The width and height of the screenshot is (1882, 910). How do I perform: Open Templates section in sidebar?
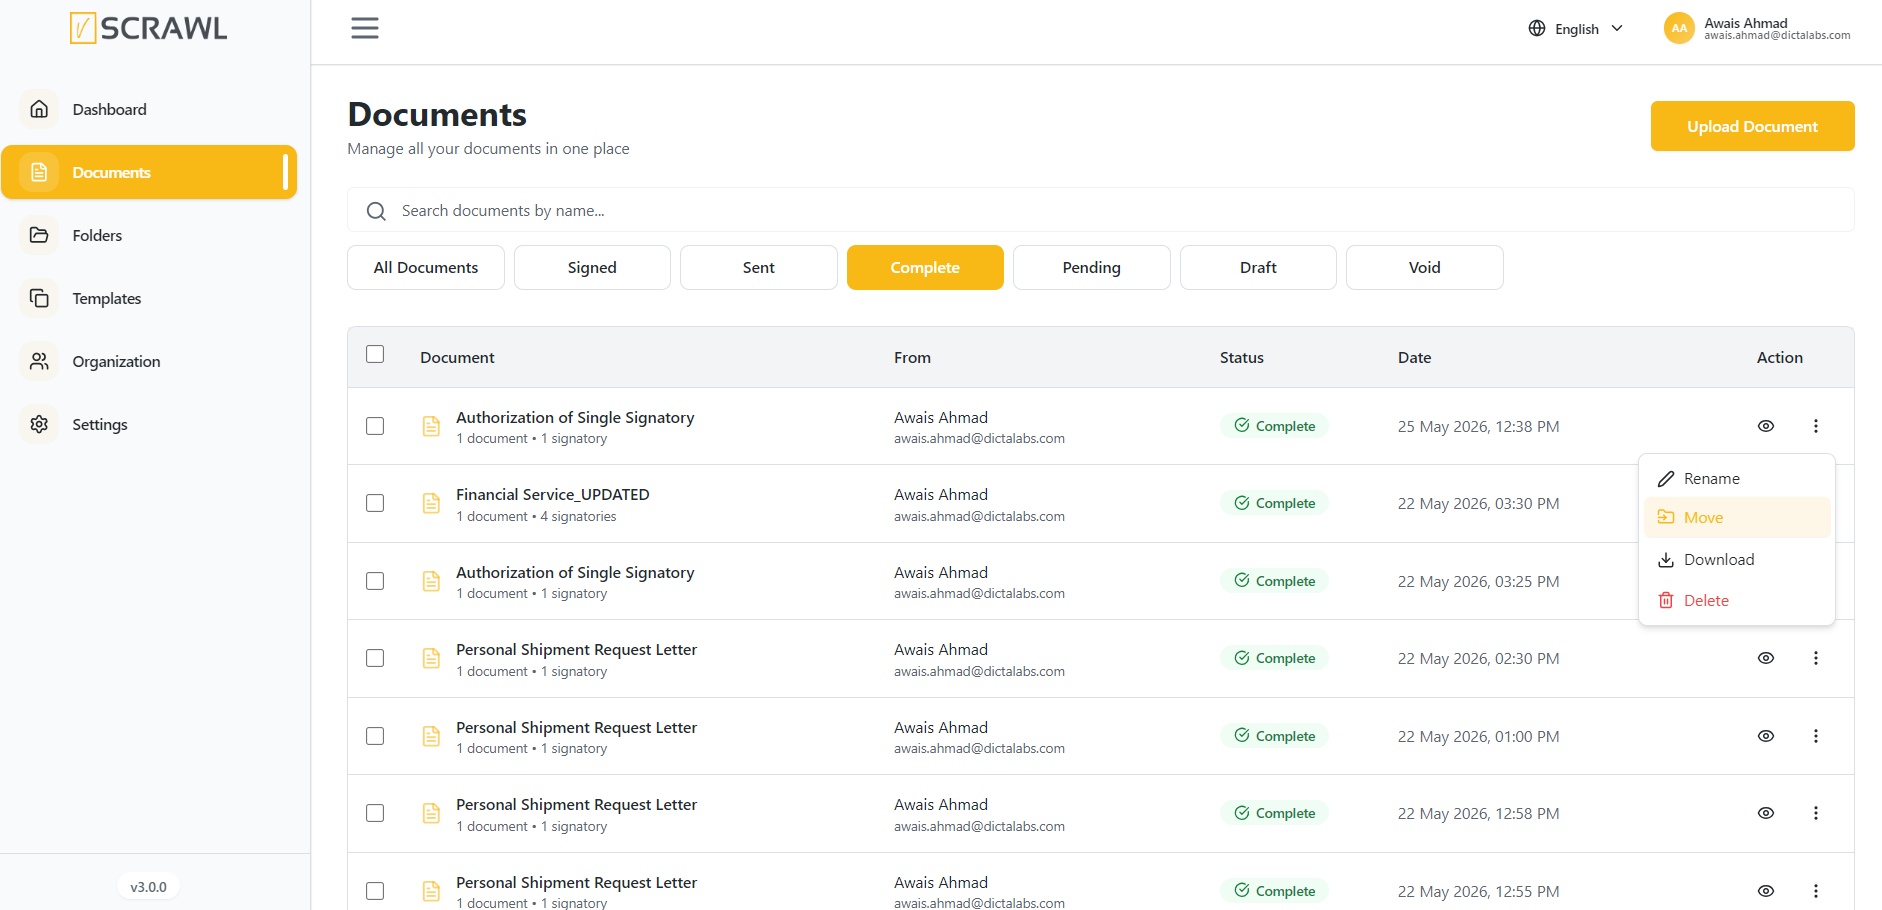149,298
